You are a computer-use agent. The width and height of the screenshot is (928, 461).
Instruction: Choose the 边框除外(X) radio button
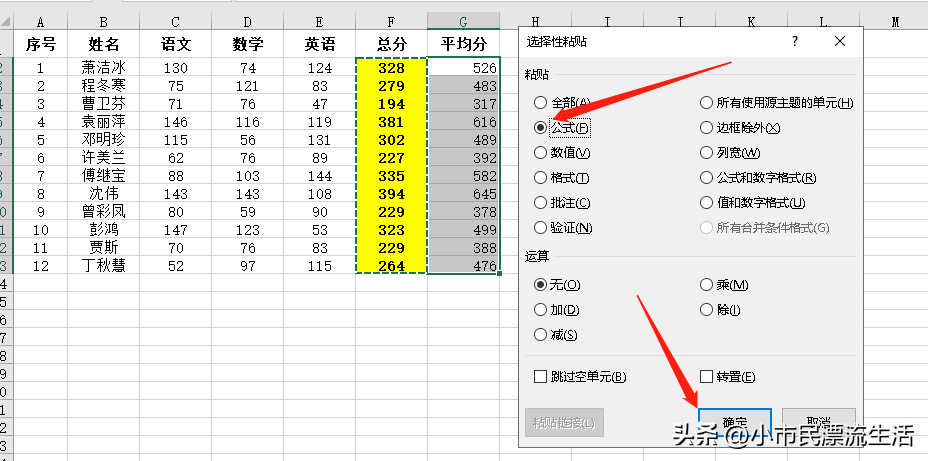[706, 128]
